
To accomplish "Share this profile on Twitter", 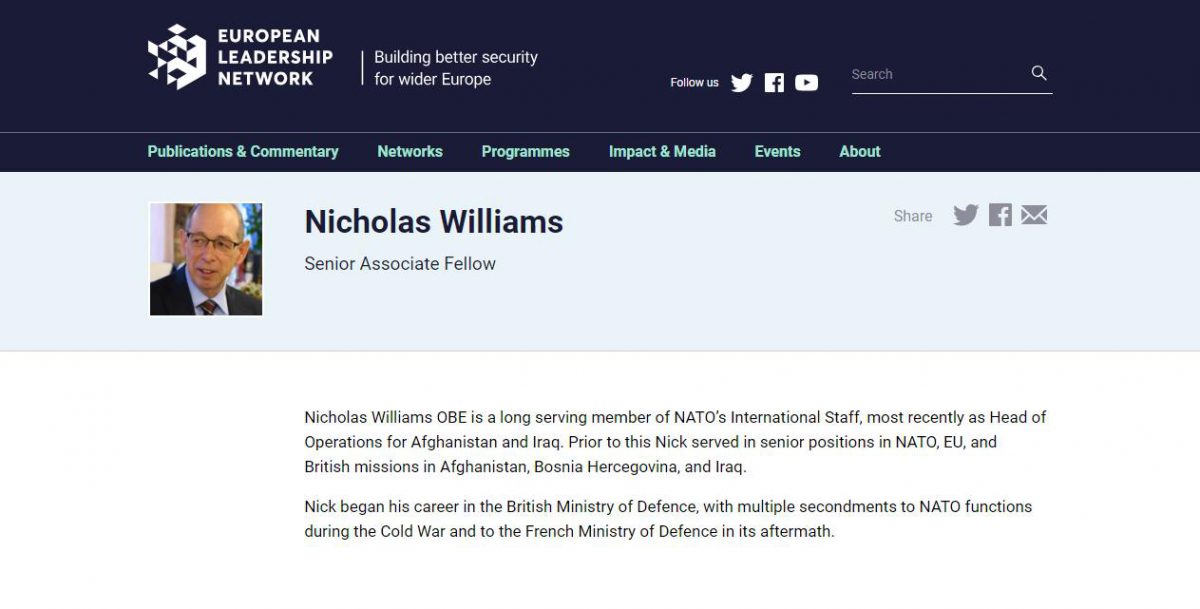I will [965, 215].
